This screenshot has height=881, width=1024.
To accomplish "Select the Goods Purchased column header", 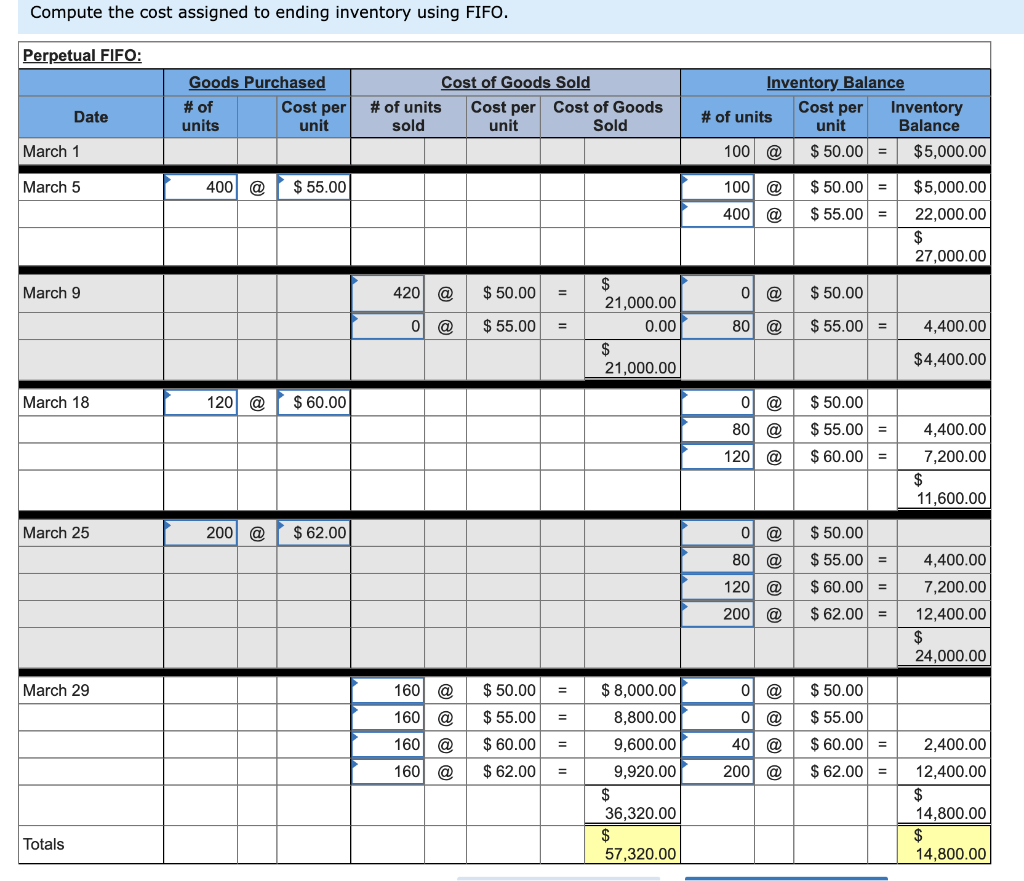I will [256, 82].
